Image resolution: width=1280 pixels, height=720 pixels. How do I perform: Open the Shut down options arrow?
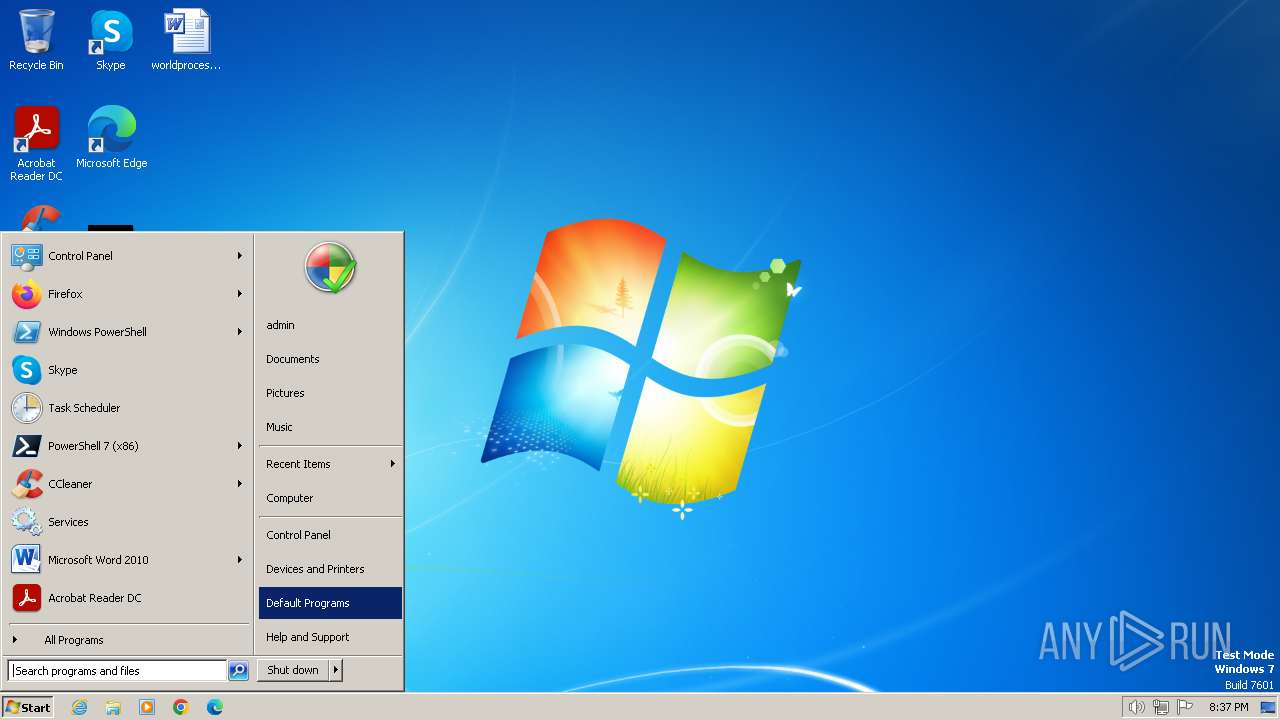click(x=336, y=671)
